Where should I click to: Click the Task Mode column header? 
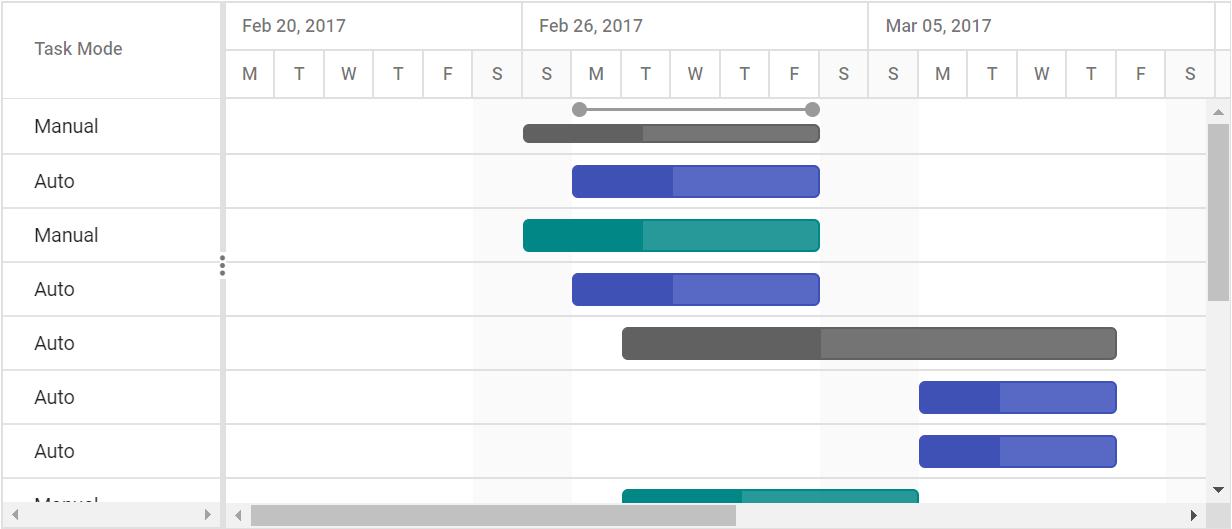(78, 49)
